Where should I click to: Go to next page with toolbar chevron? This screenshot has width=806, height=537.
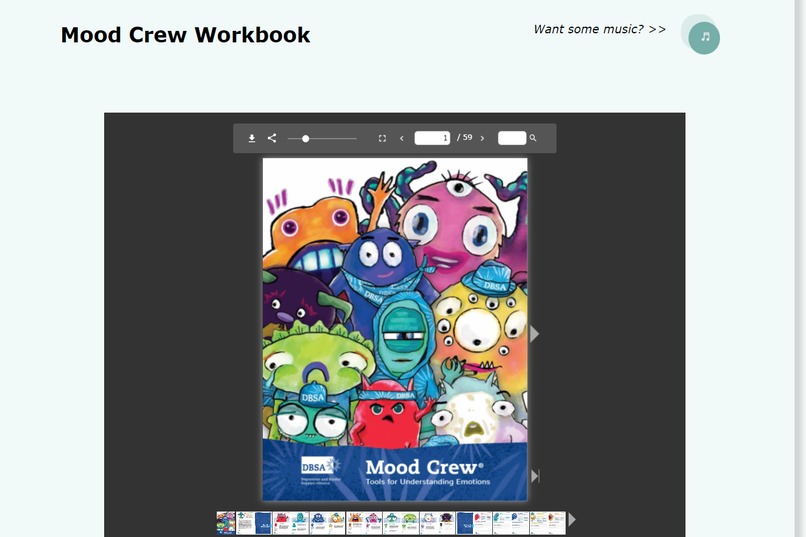pos(482,138)
